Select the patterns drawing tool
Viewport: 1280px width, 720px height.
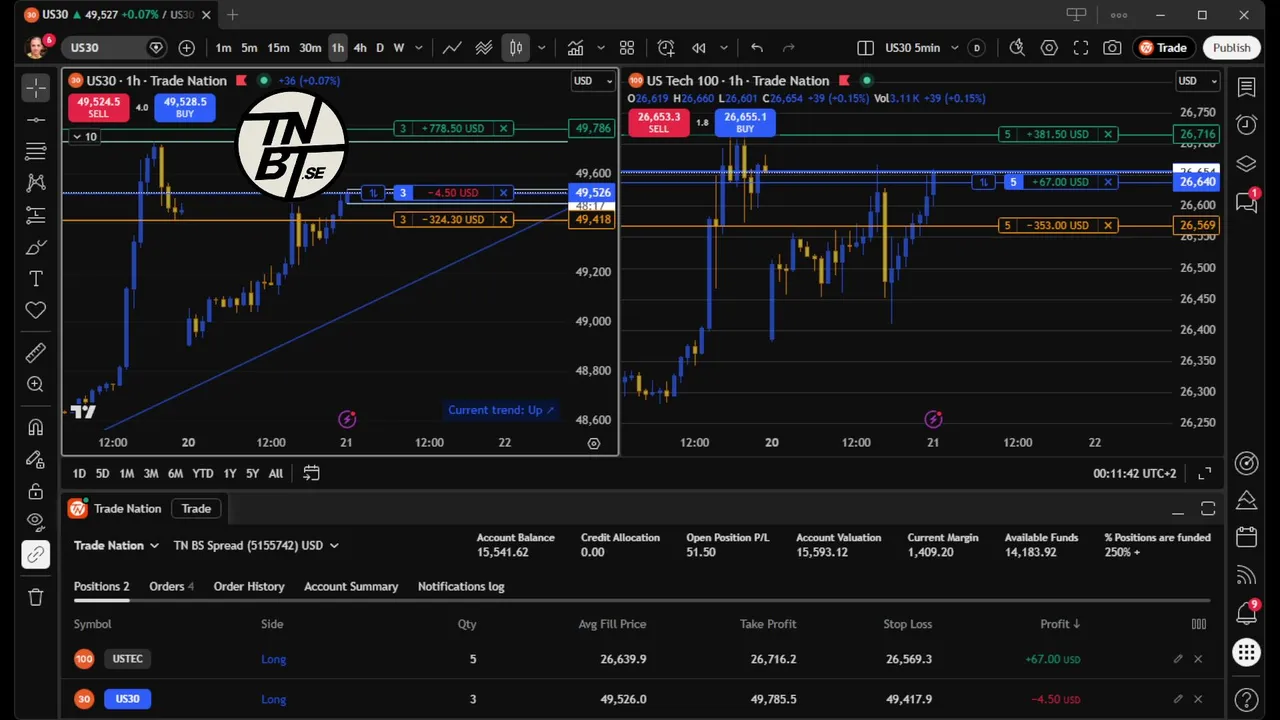click(x=36, y=182)
